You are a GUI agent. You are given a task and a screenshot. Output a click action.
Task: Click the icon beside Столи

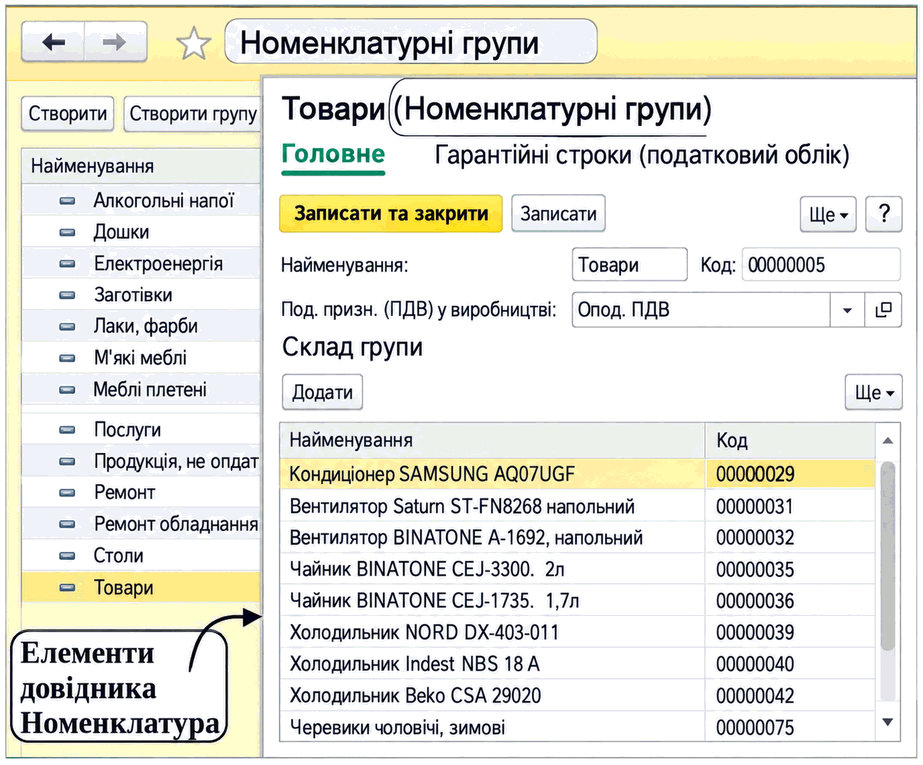click(68, 556)
